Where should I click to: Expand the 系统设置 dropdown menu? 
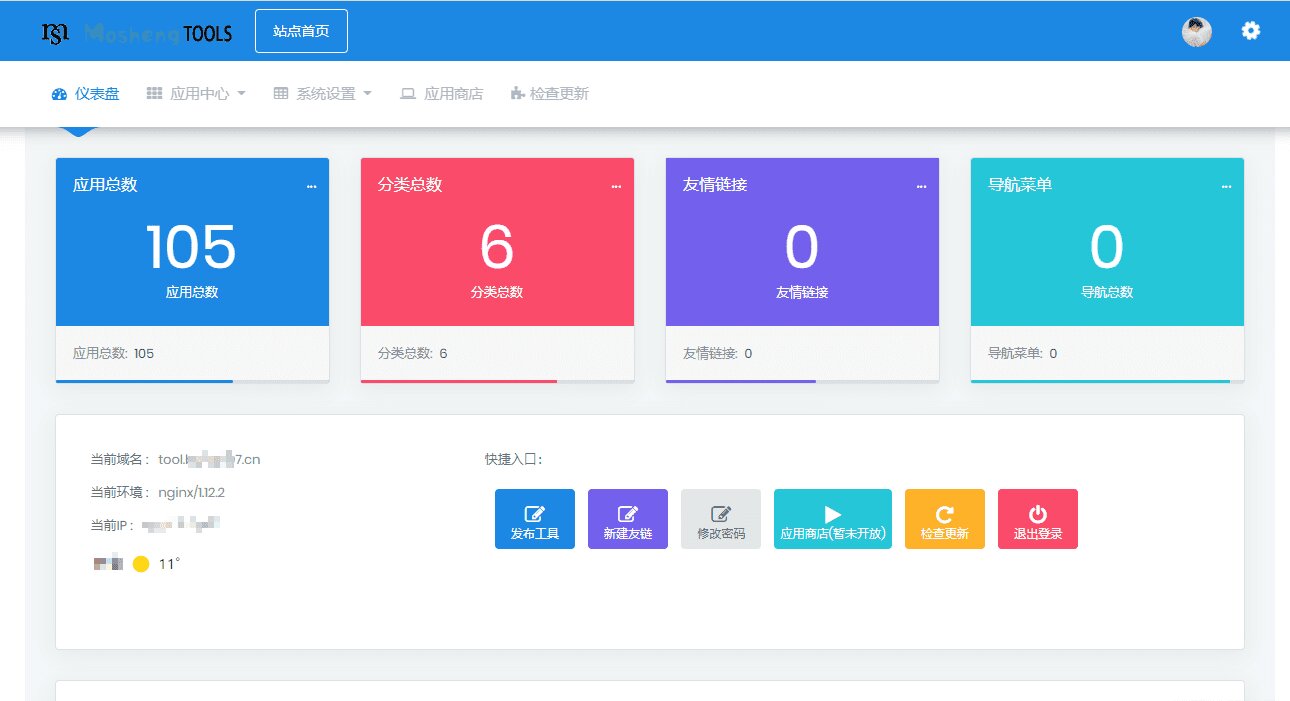point(322,94)
